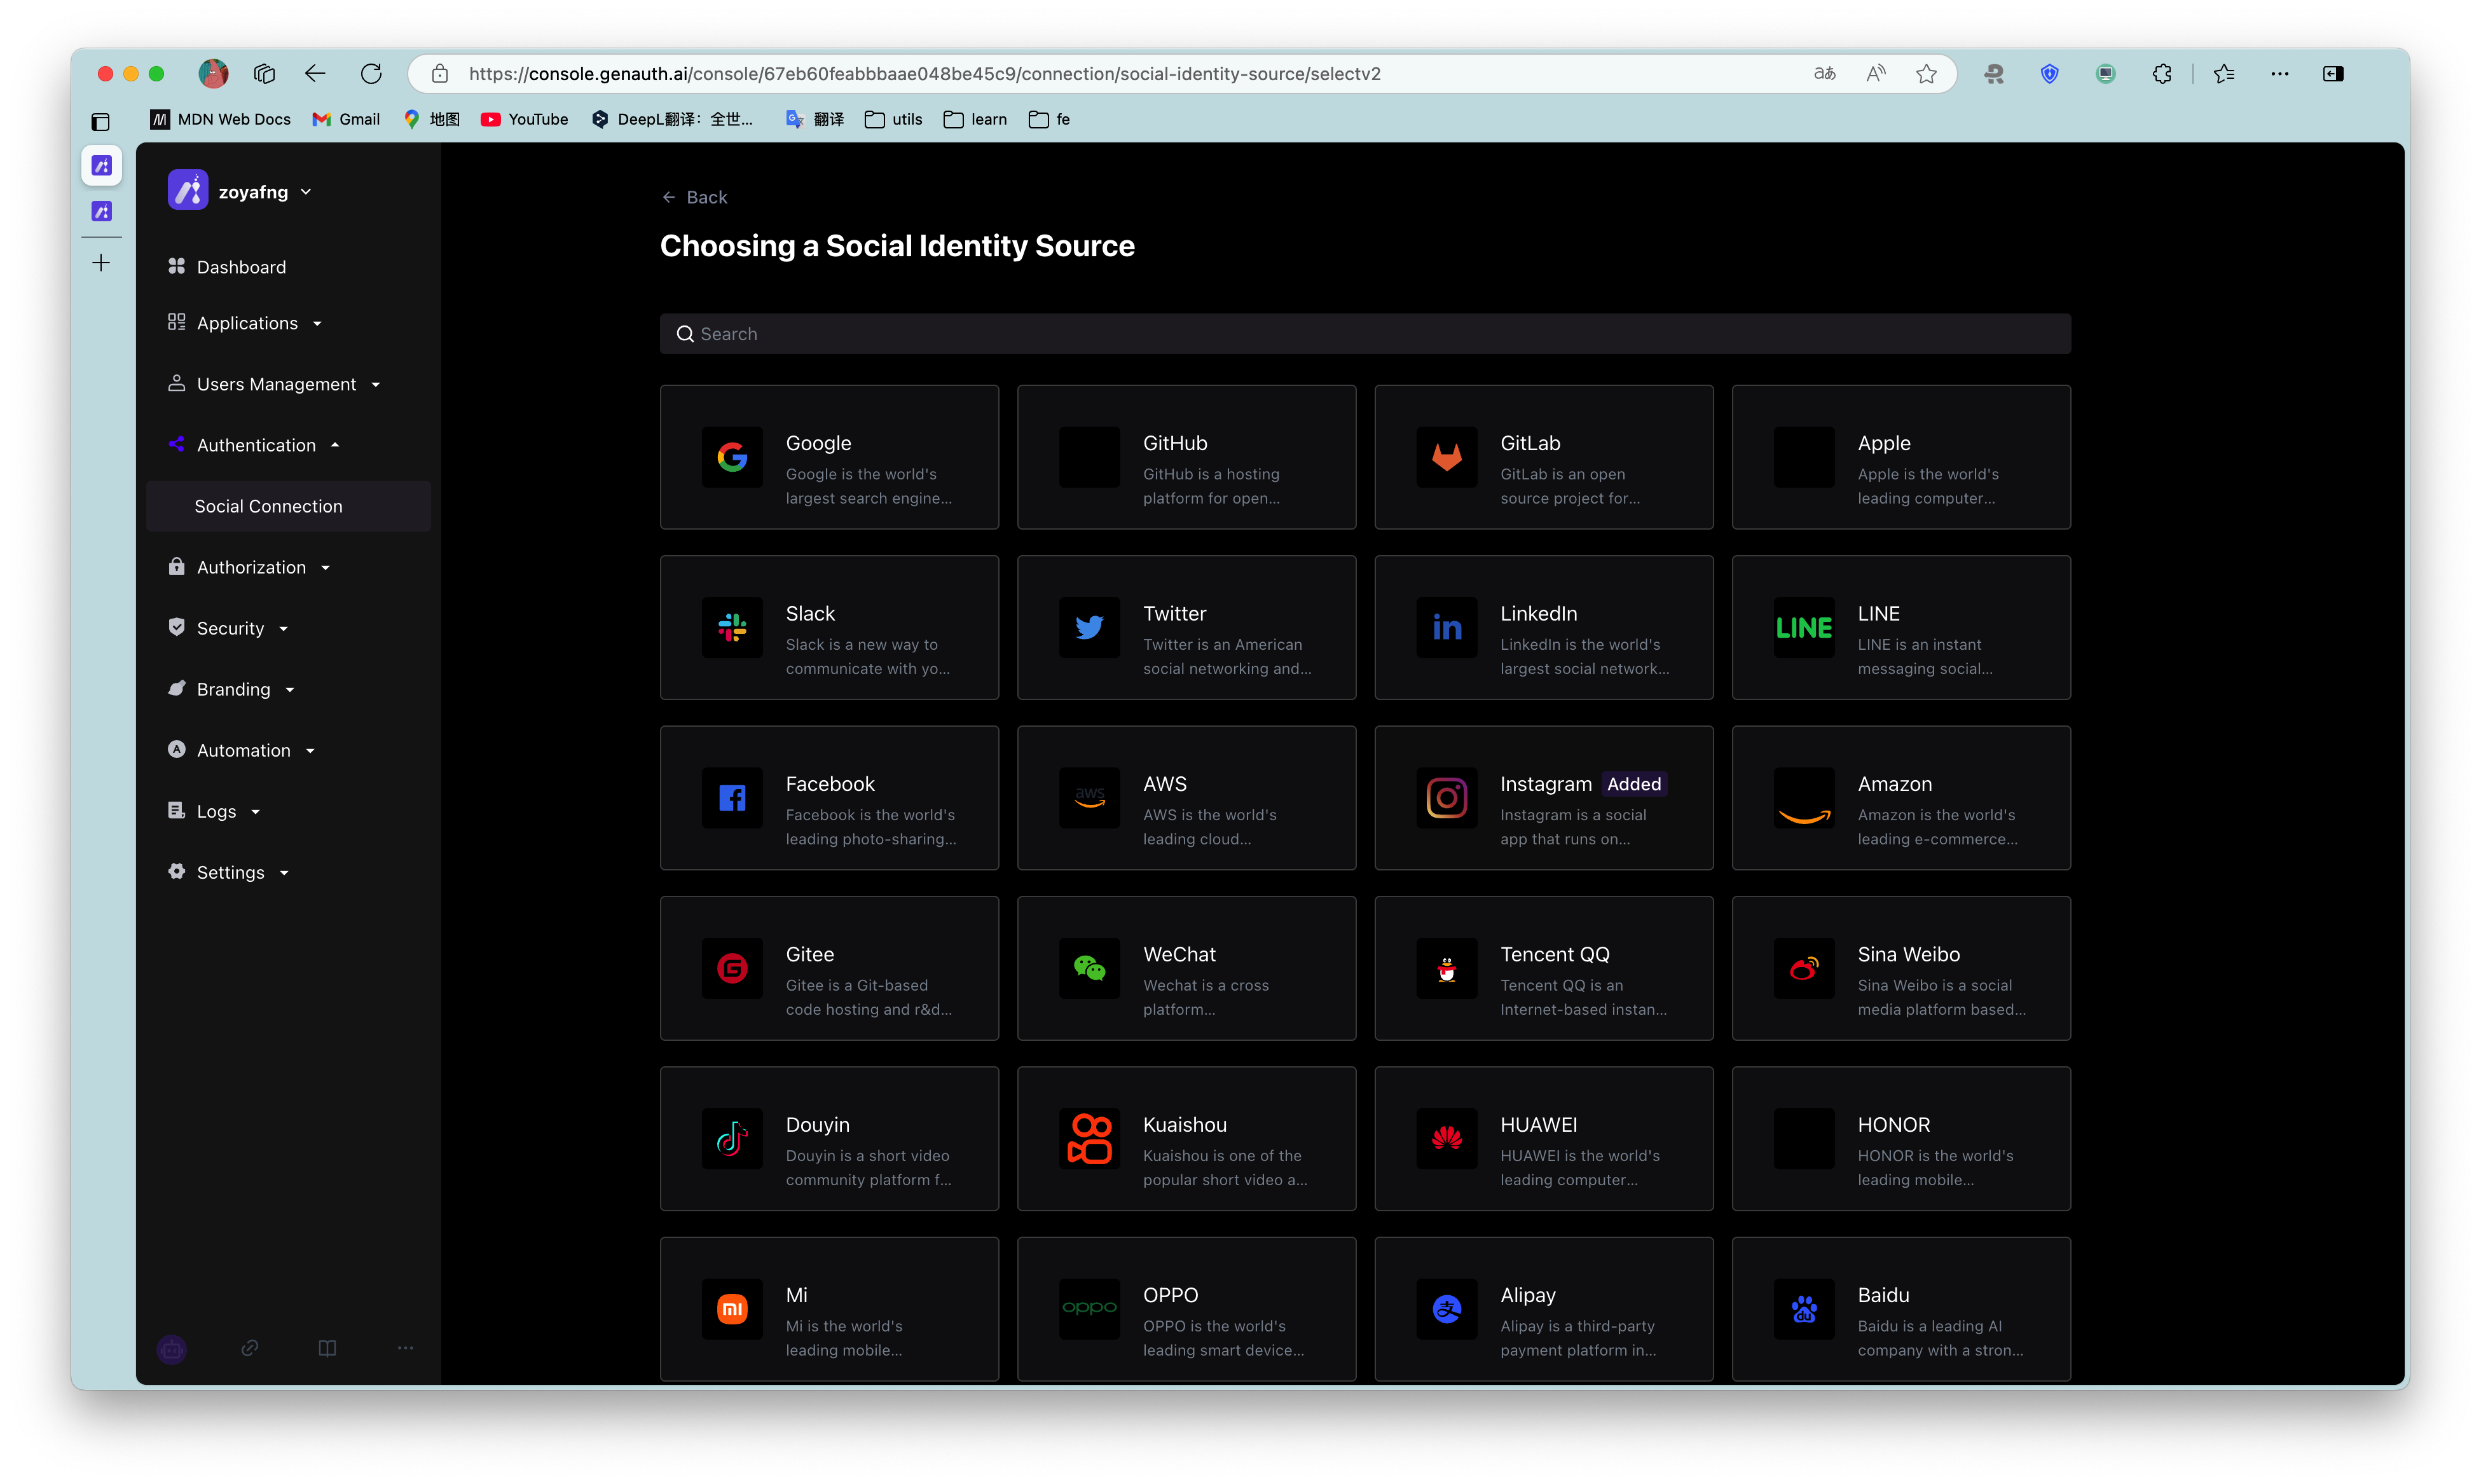The width and height of the screenshot is (2481, 1484).
Task: Open the fe bookmark folder
Action: pos(1050,119)
